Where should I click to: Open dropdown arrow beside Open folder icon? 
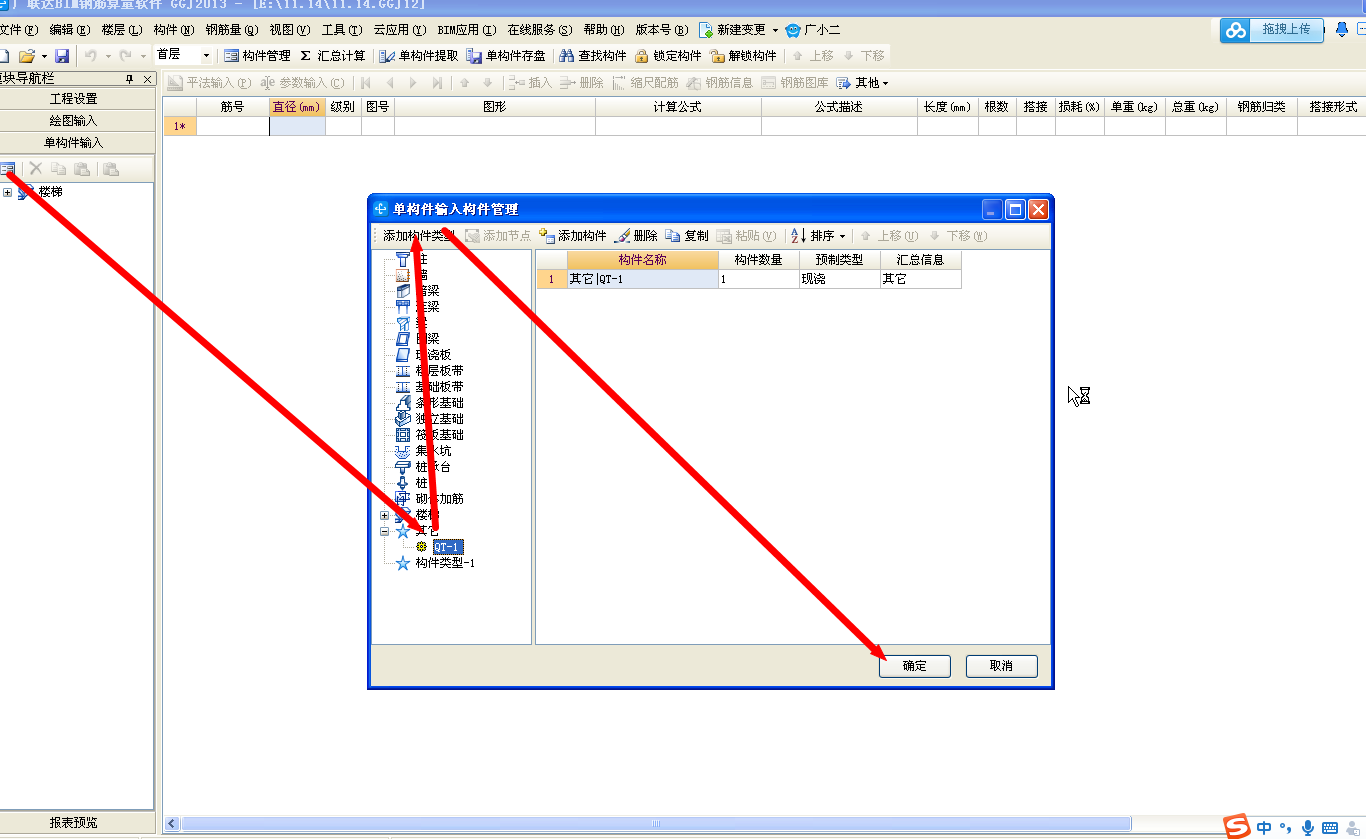[x=44, y=56]
